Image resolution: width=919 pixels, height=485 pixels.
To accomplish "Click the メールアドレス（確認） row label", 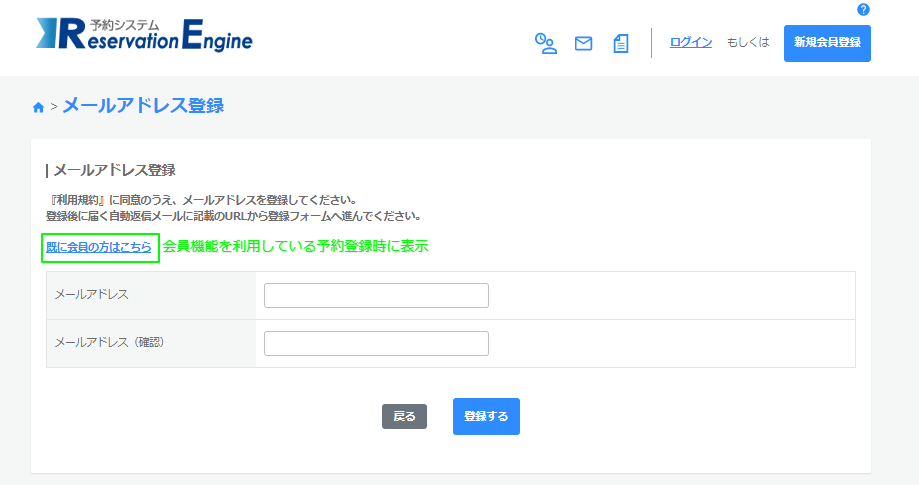I will [108, 342].
